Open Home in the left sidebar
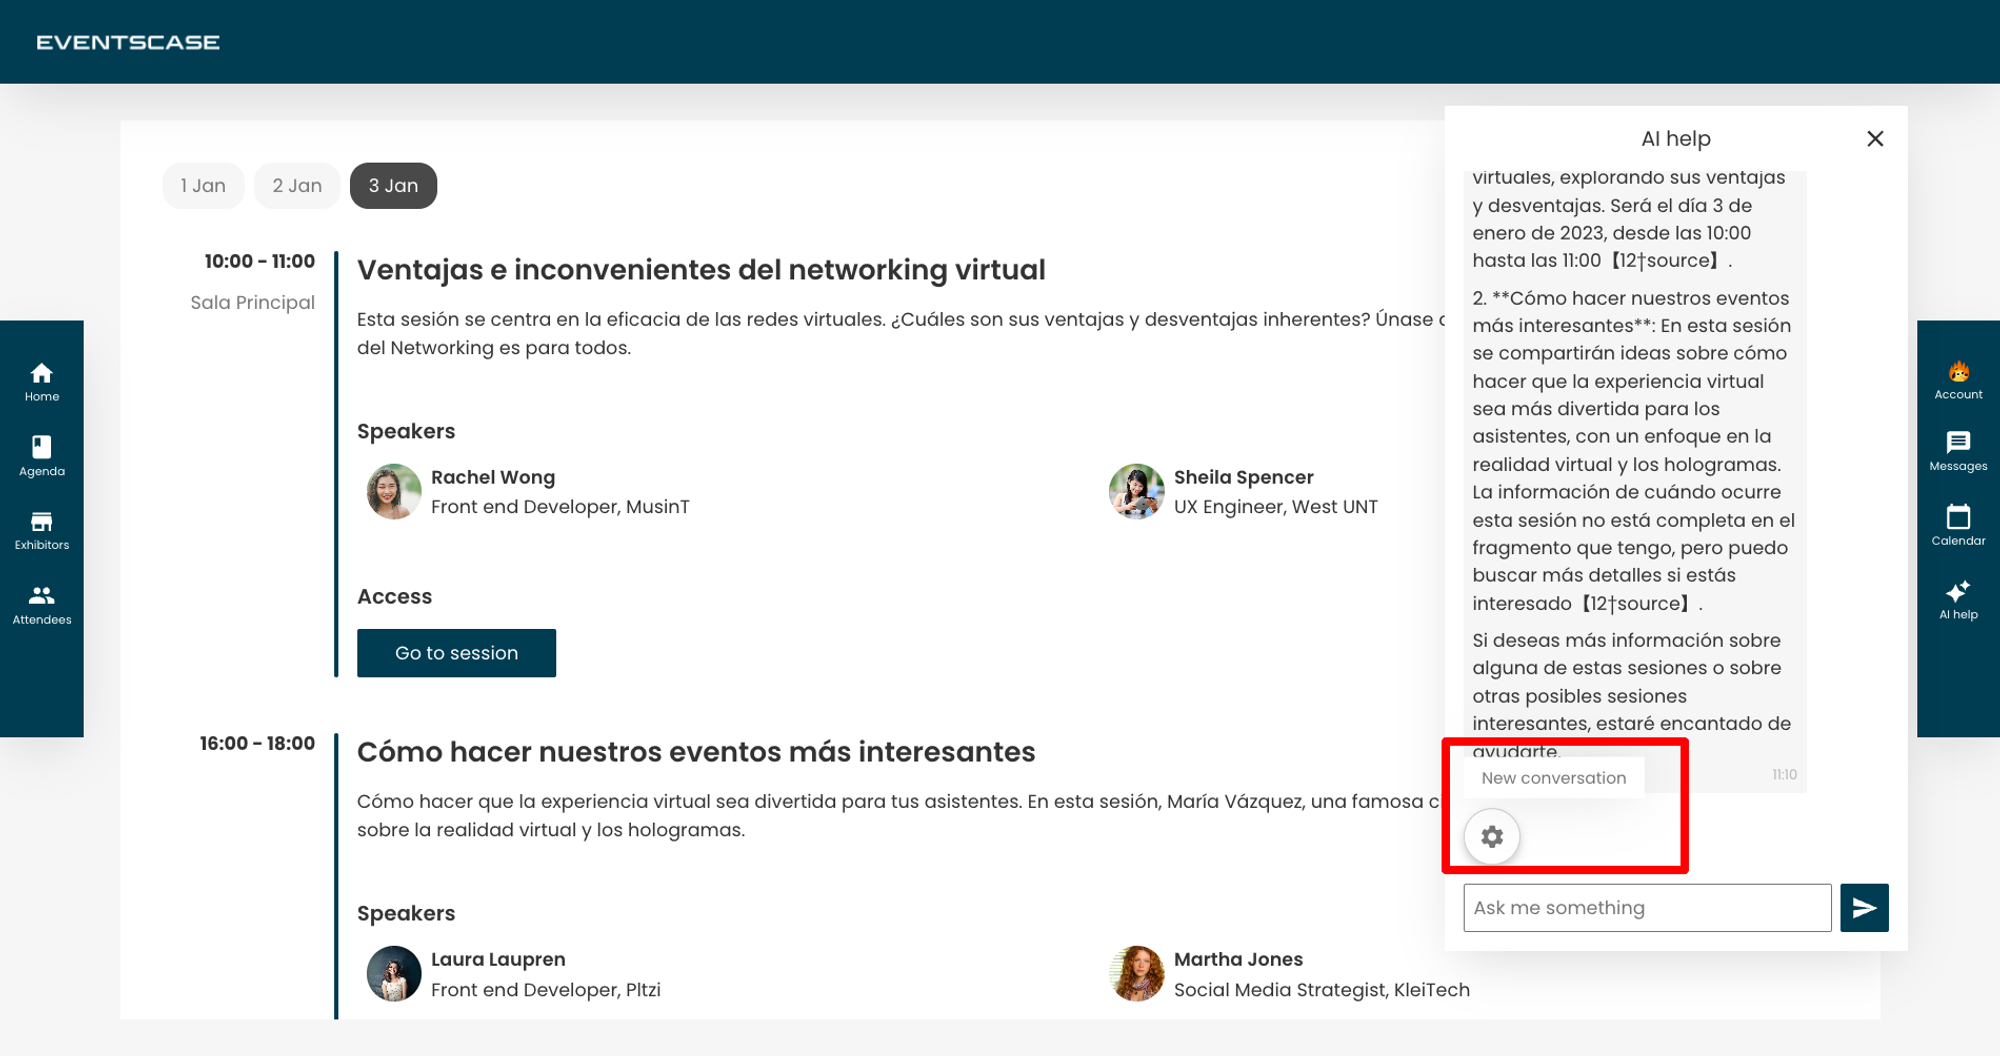Image resolution: width=2000 pixels, height=1056 pixels. [41, 382]
